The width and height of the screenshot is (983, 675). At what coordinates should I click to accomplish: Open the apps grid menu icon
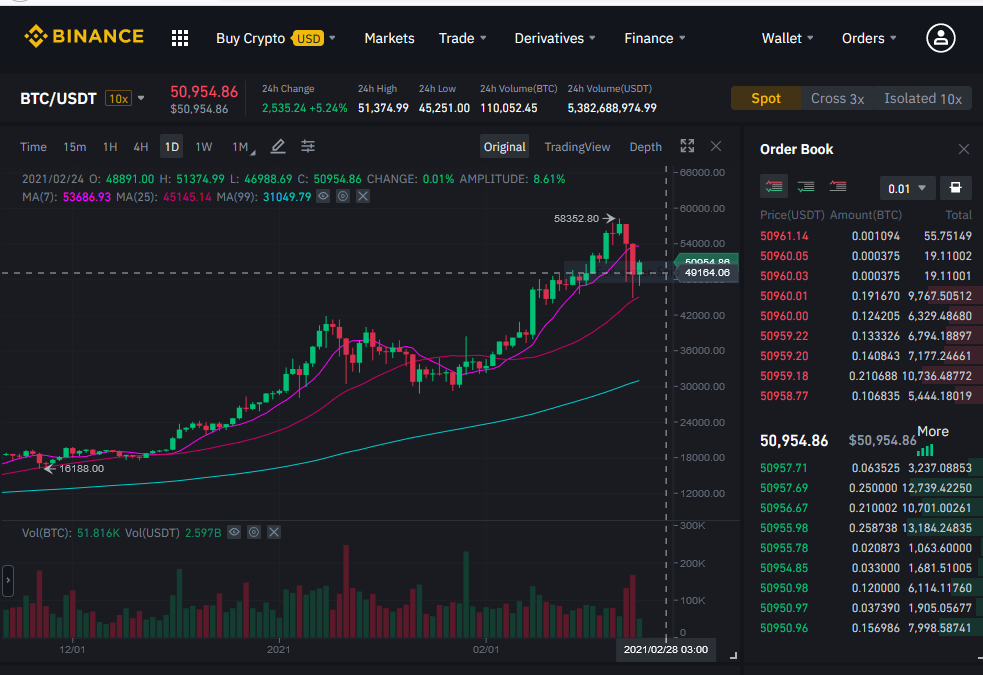click(x=180, y=38)
